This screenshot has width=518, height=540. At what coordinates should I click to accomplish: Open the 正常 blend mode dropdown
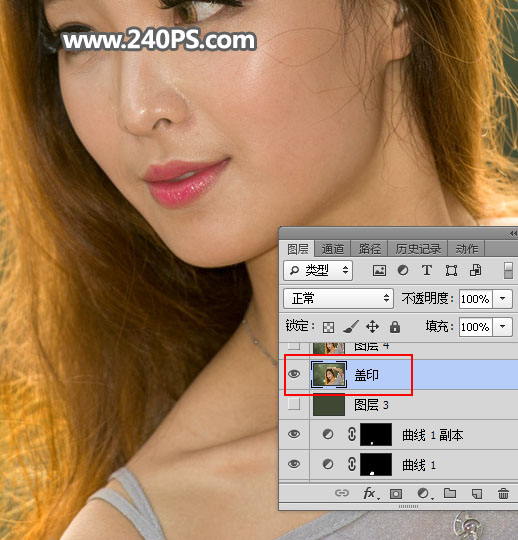tap(338, 299)
